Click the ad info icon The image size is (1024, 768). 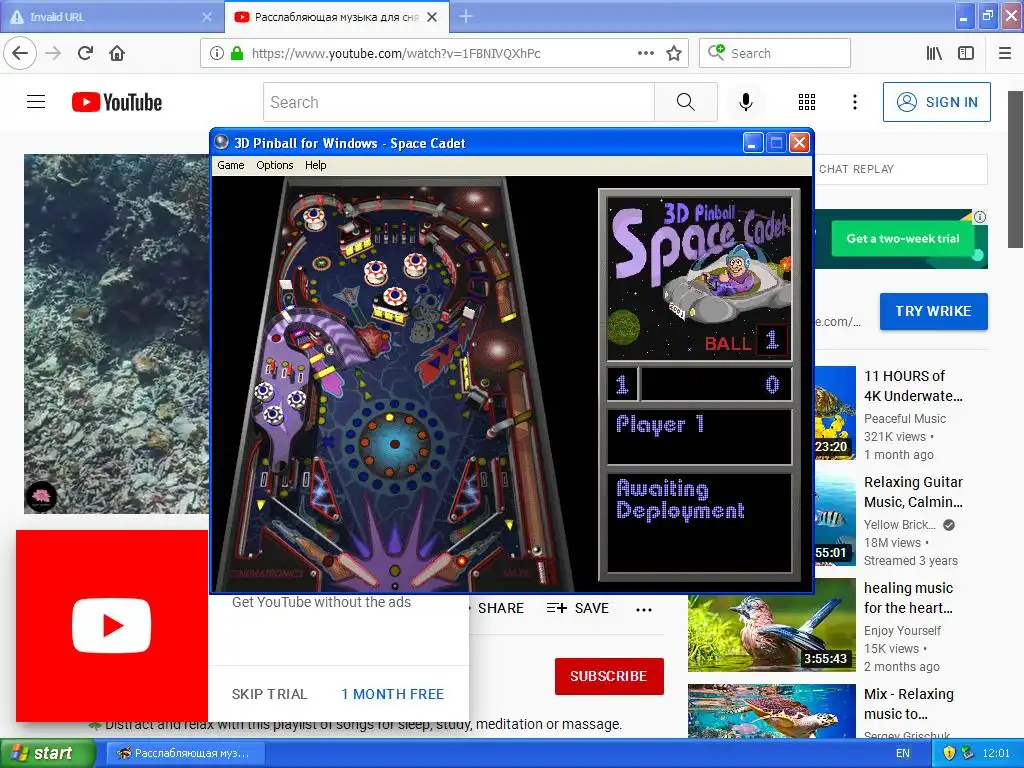(980, 217)
